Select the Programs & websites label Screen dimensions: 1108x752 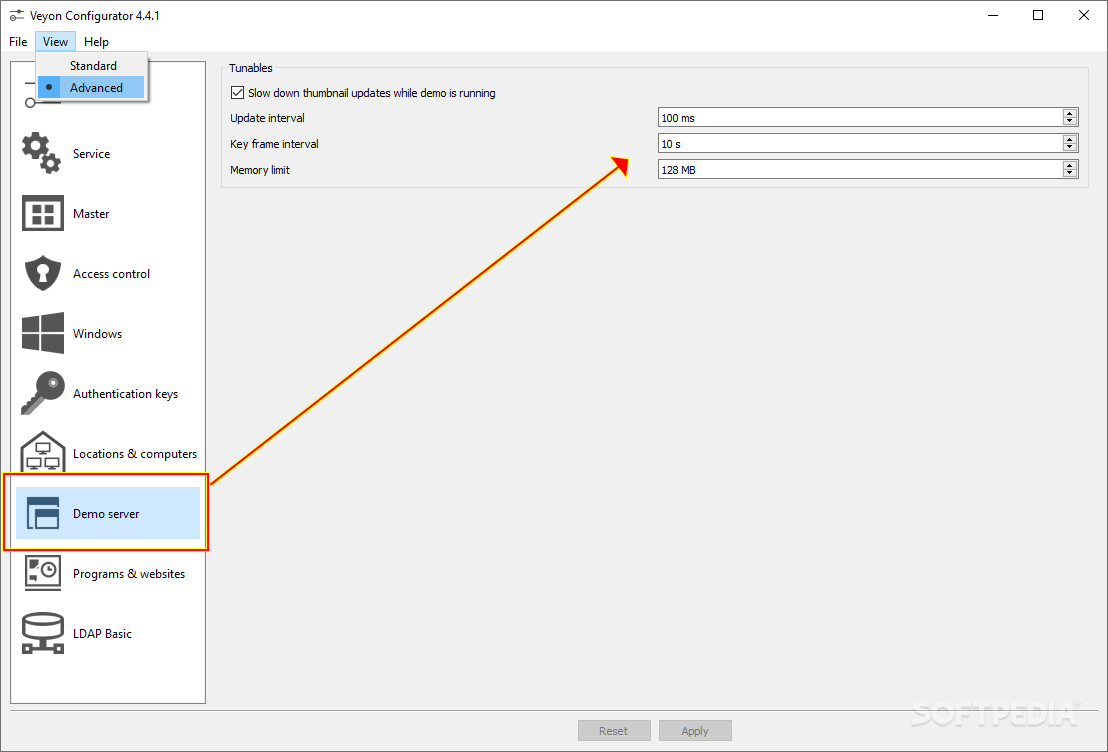click(x=129, y=574)
